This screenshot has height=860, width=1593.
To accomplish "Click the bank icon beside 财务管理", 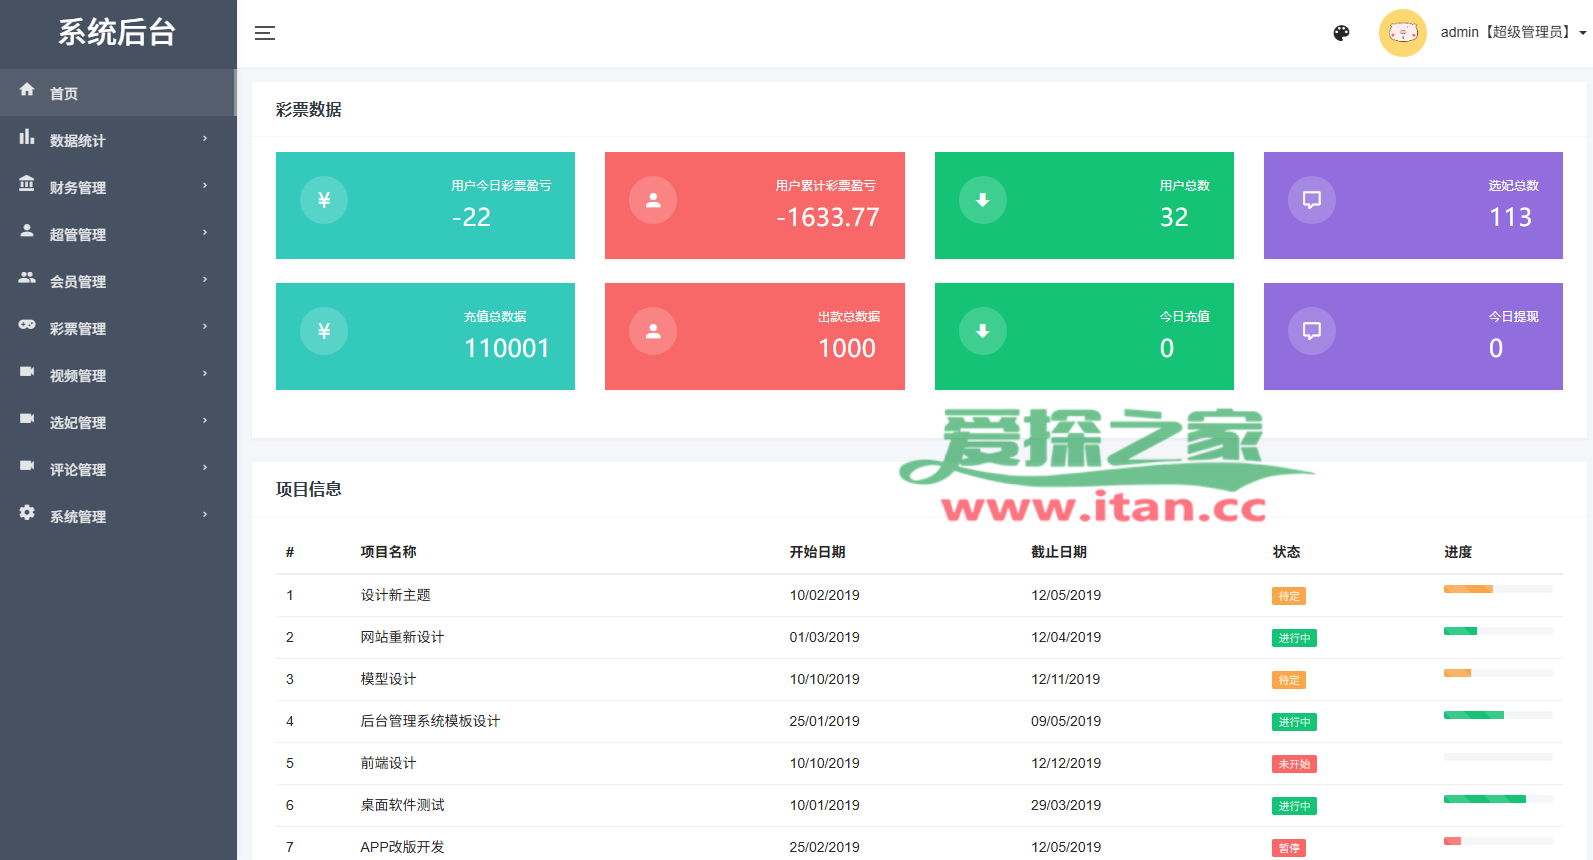I will click(27, 185).
